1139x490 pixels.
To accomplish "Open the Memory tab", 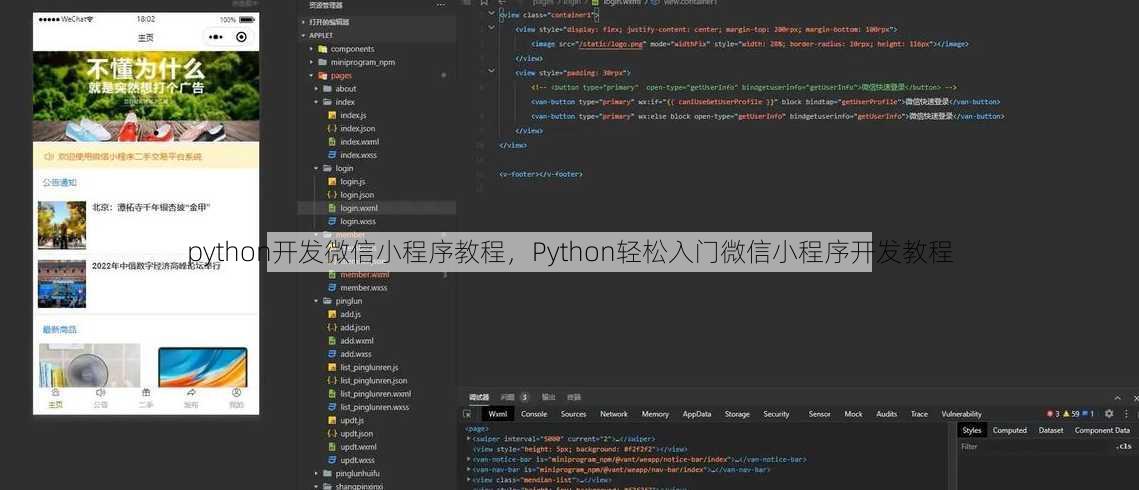I will [655, 414].
